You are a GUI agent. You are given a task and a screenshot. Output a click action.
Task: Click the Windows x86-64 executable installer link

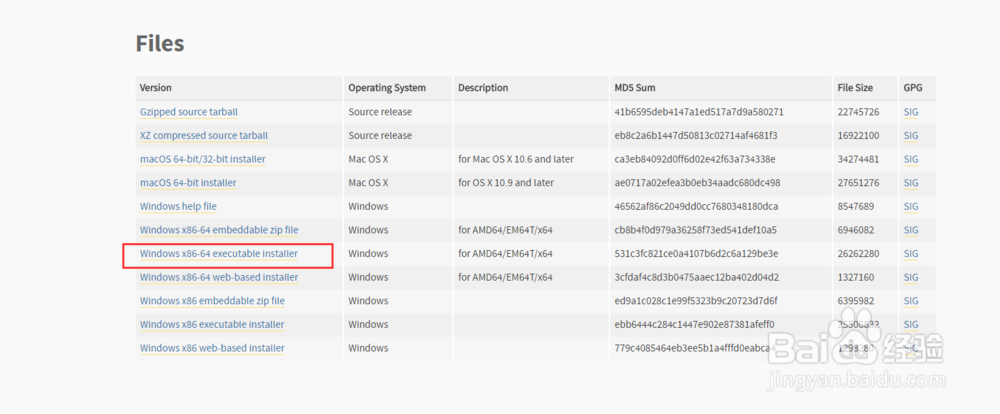point(219,254)
